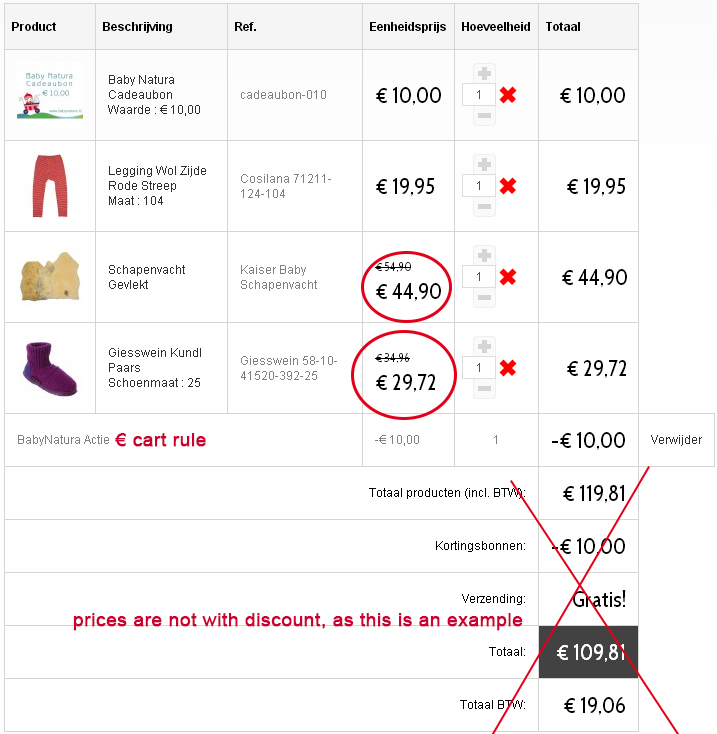This screenshot has height=734, width=717.
Task: Open Schapenvacht Gevlekt product description link
Action: pos(146,277)
